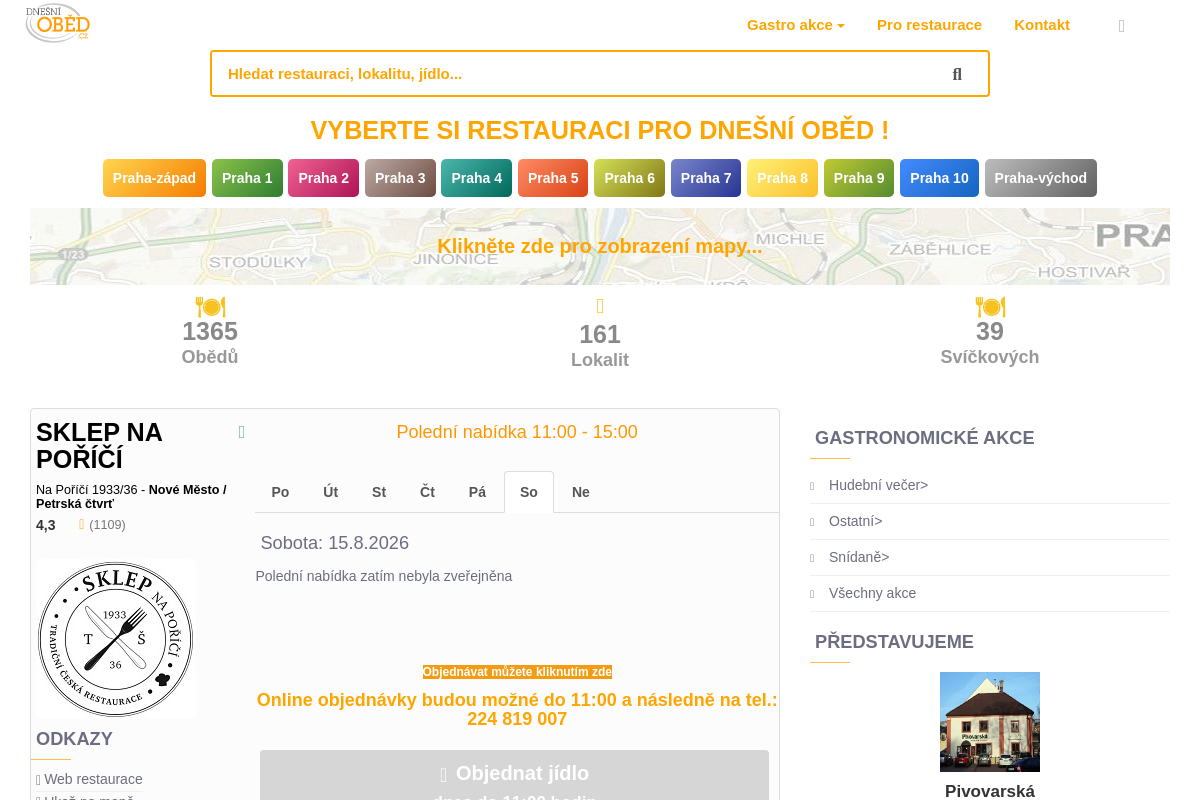
Task: Click the plate icon above 1365 Obědů
Action: [210, 307]
